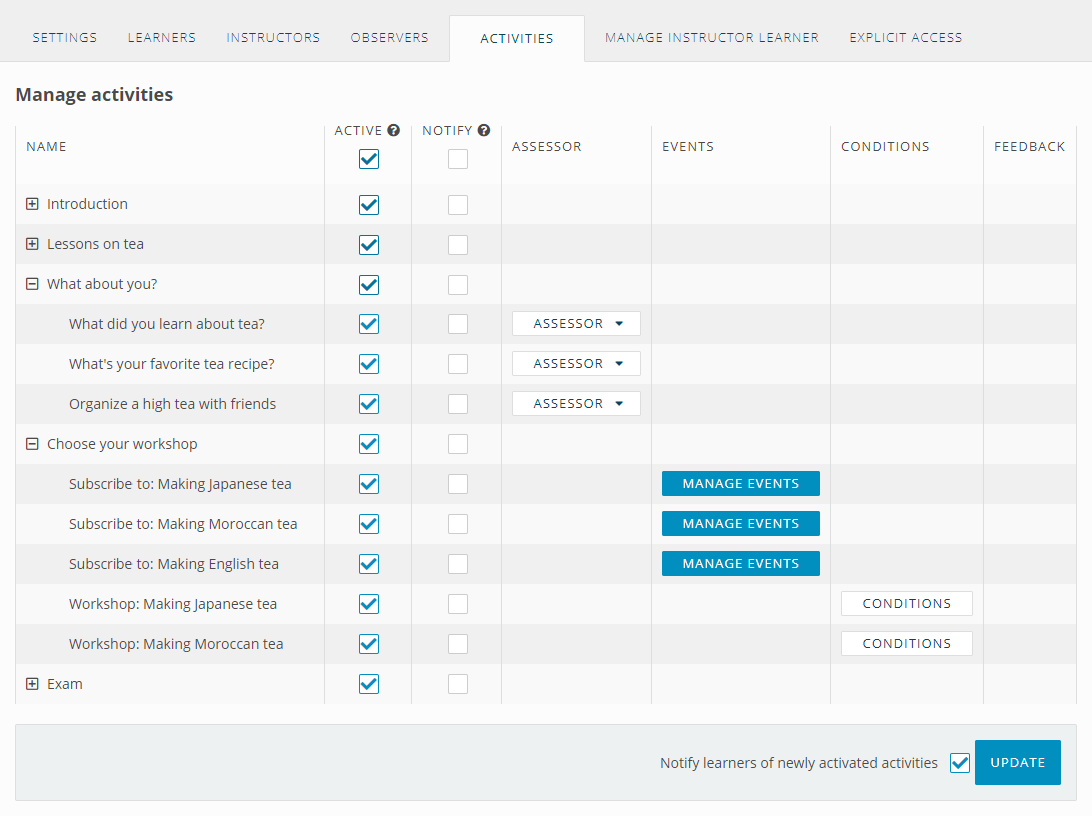This screenshot has width=1092, height=816.
Task: Uncheck Active for Subscribe to: Making English tea
Action: coord(369,564)
